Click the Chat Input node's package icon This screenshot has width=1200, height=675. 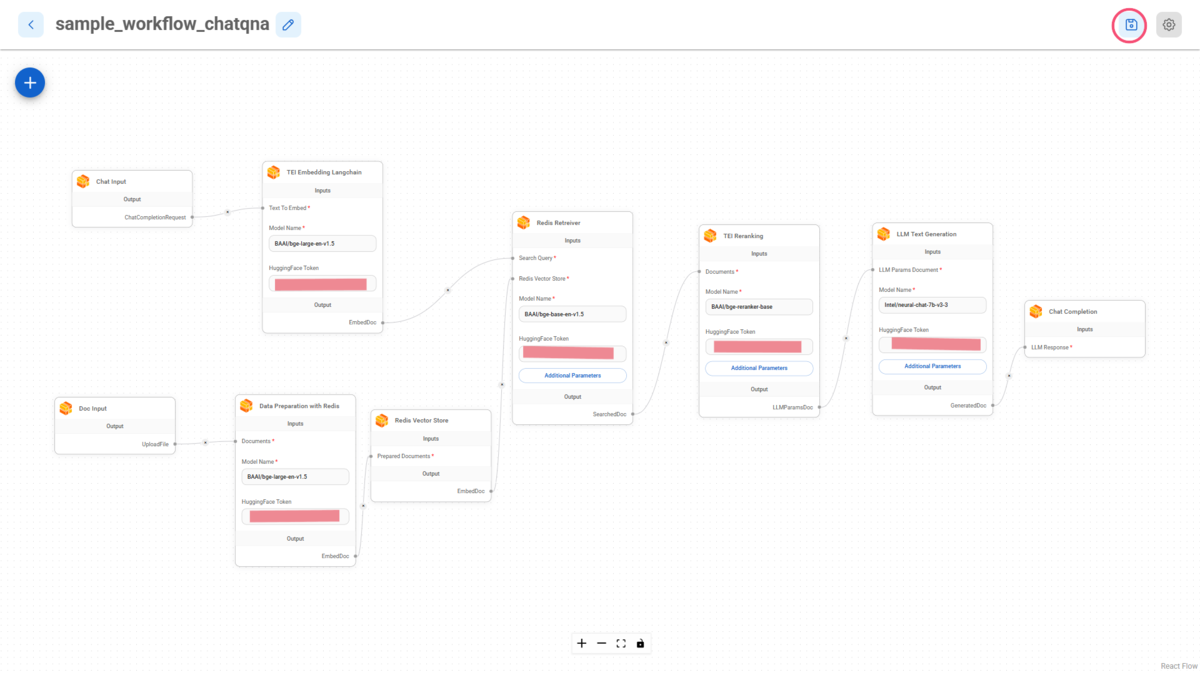pos(84,181)
